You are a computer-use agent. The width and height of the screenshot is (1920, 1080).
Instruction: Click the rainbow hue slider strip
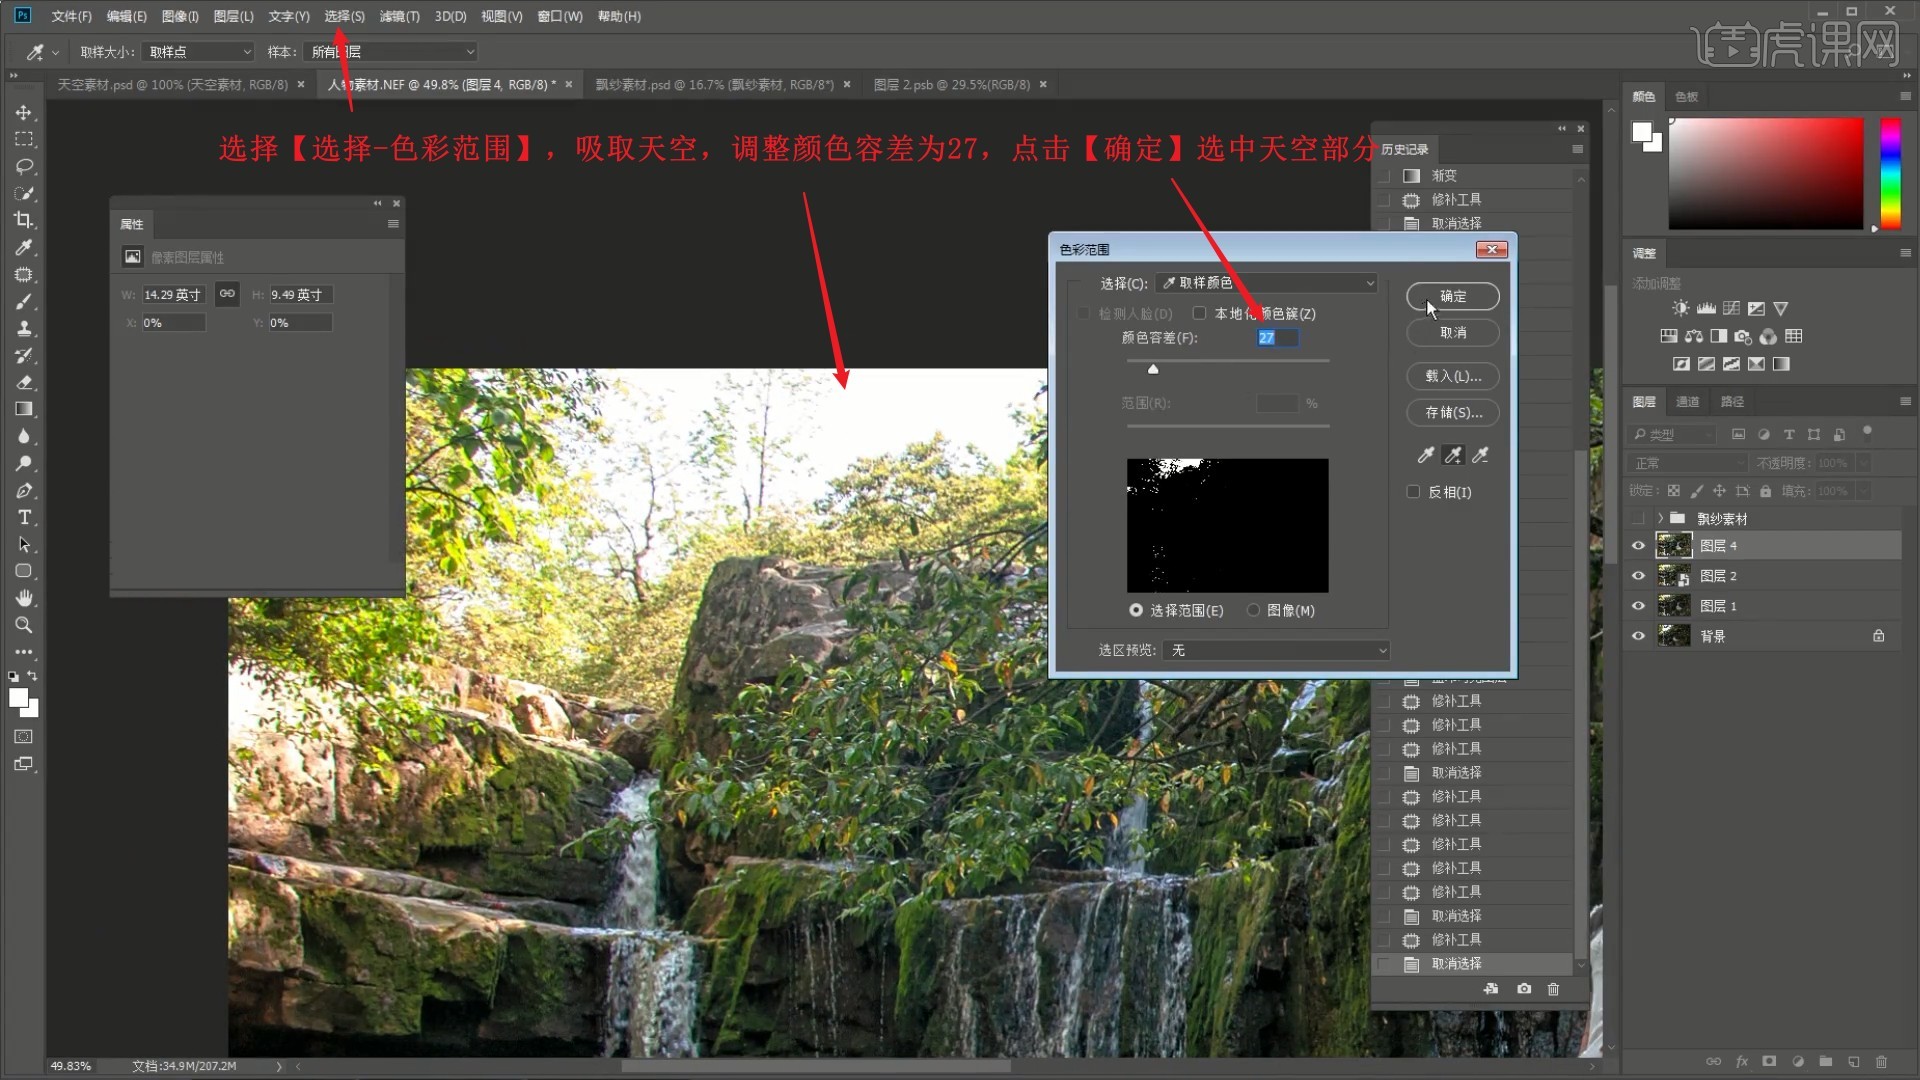1890,173
